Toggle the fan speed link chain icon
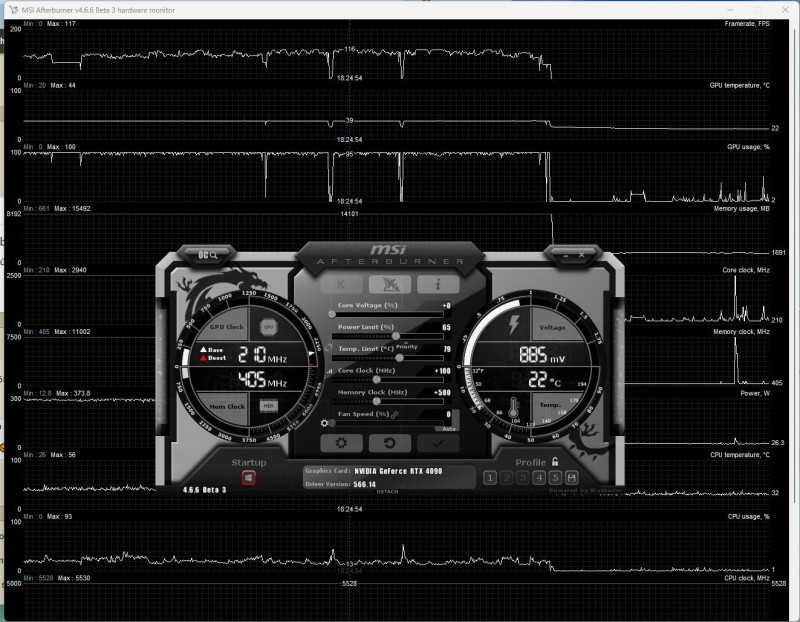 pos(394,415)
